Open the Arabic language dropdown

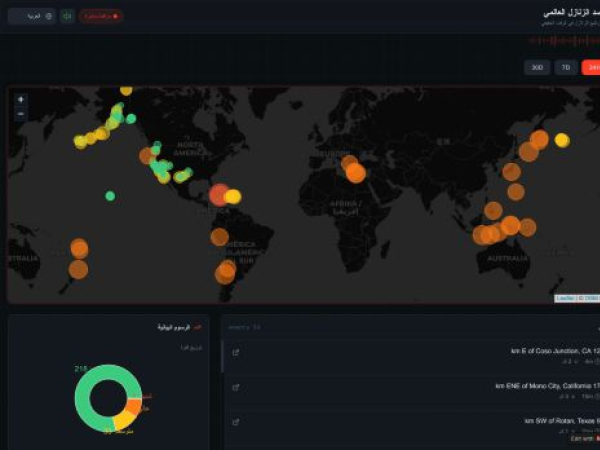coord(32,16)
